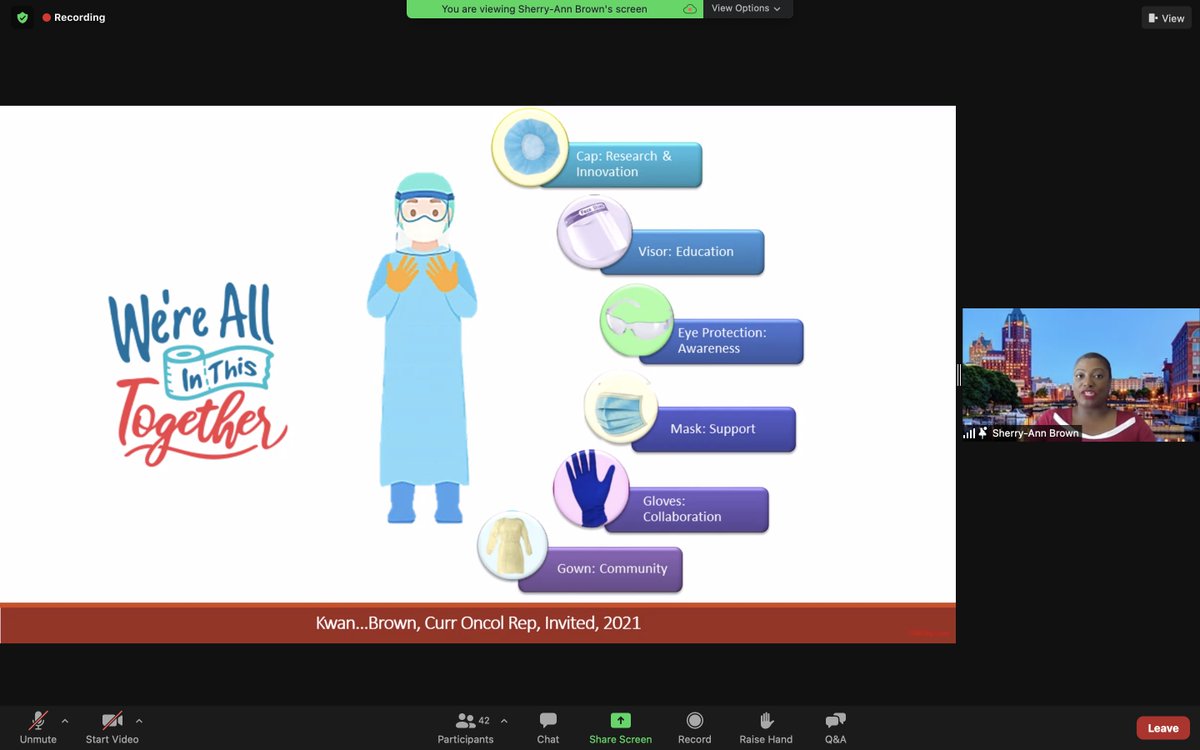Screen dimensions: 1200x750
Task: Open video settings chevron next to Start Video
Action: [x=139, y=720]
